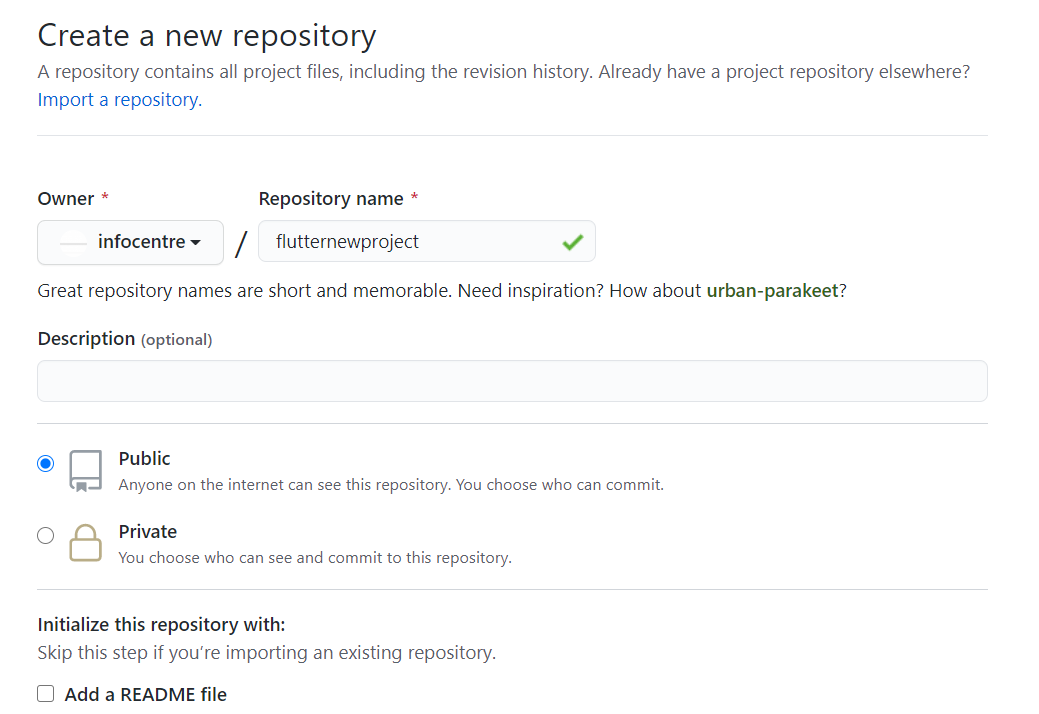Click the infocentre owner avatar icon

click(x=72, y=242)
